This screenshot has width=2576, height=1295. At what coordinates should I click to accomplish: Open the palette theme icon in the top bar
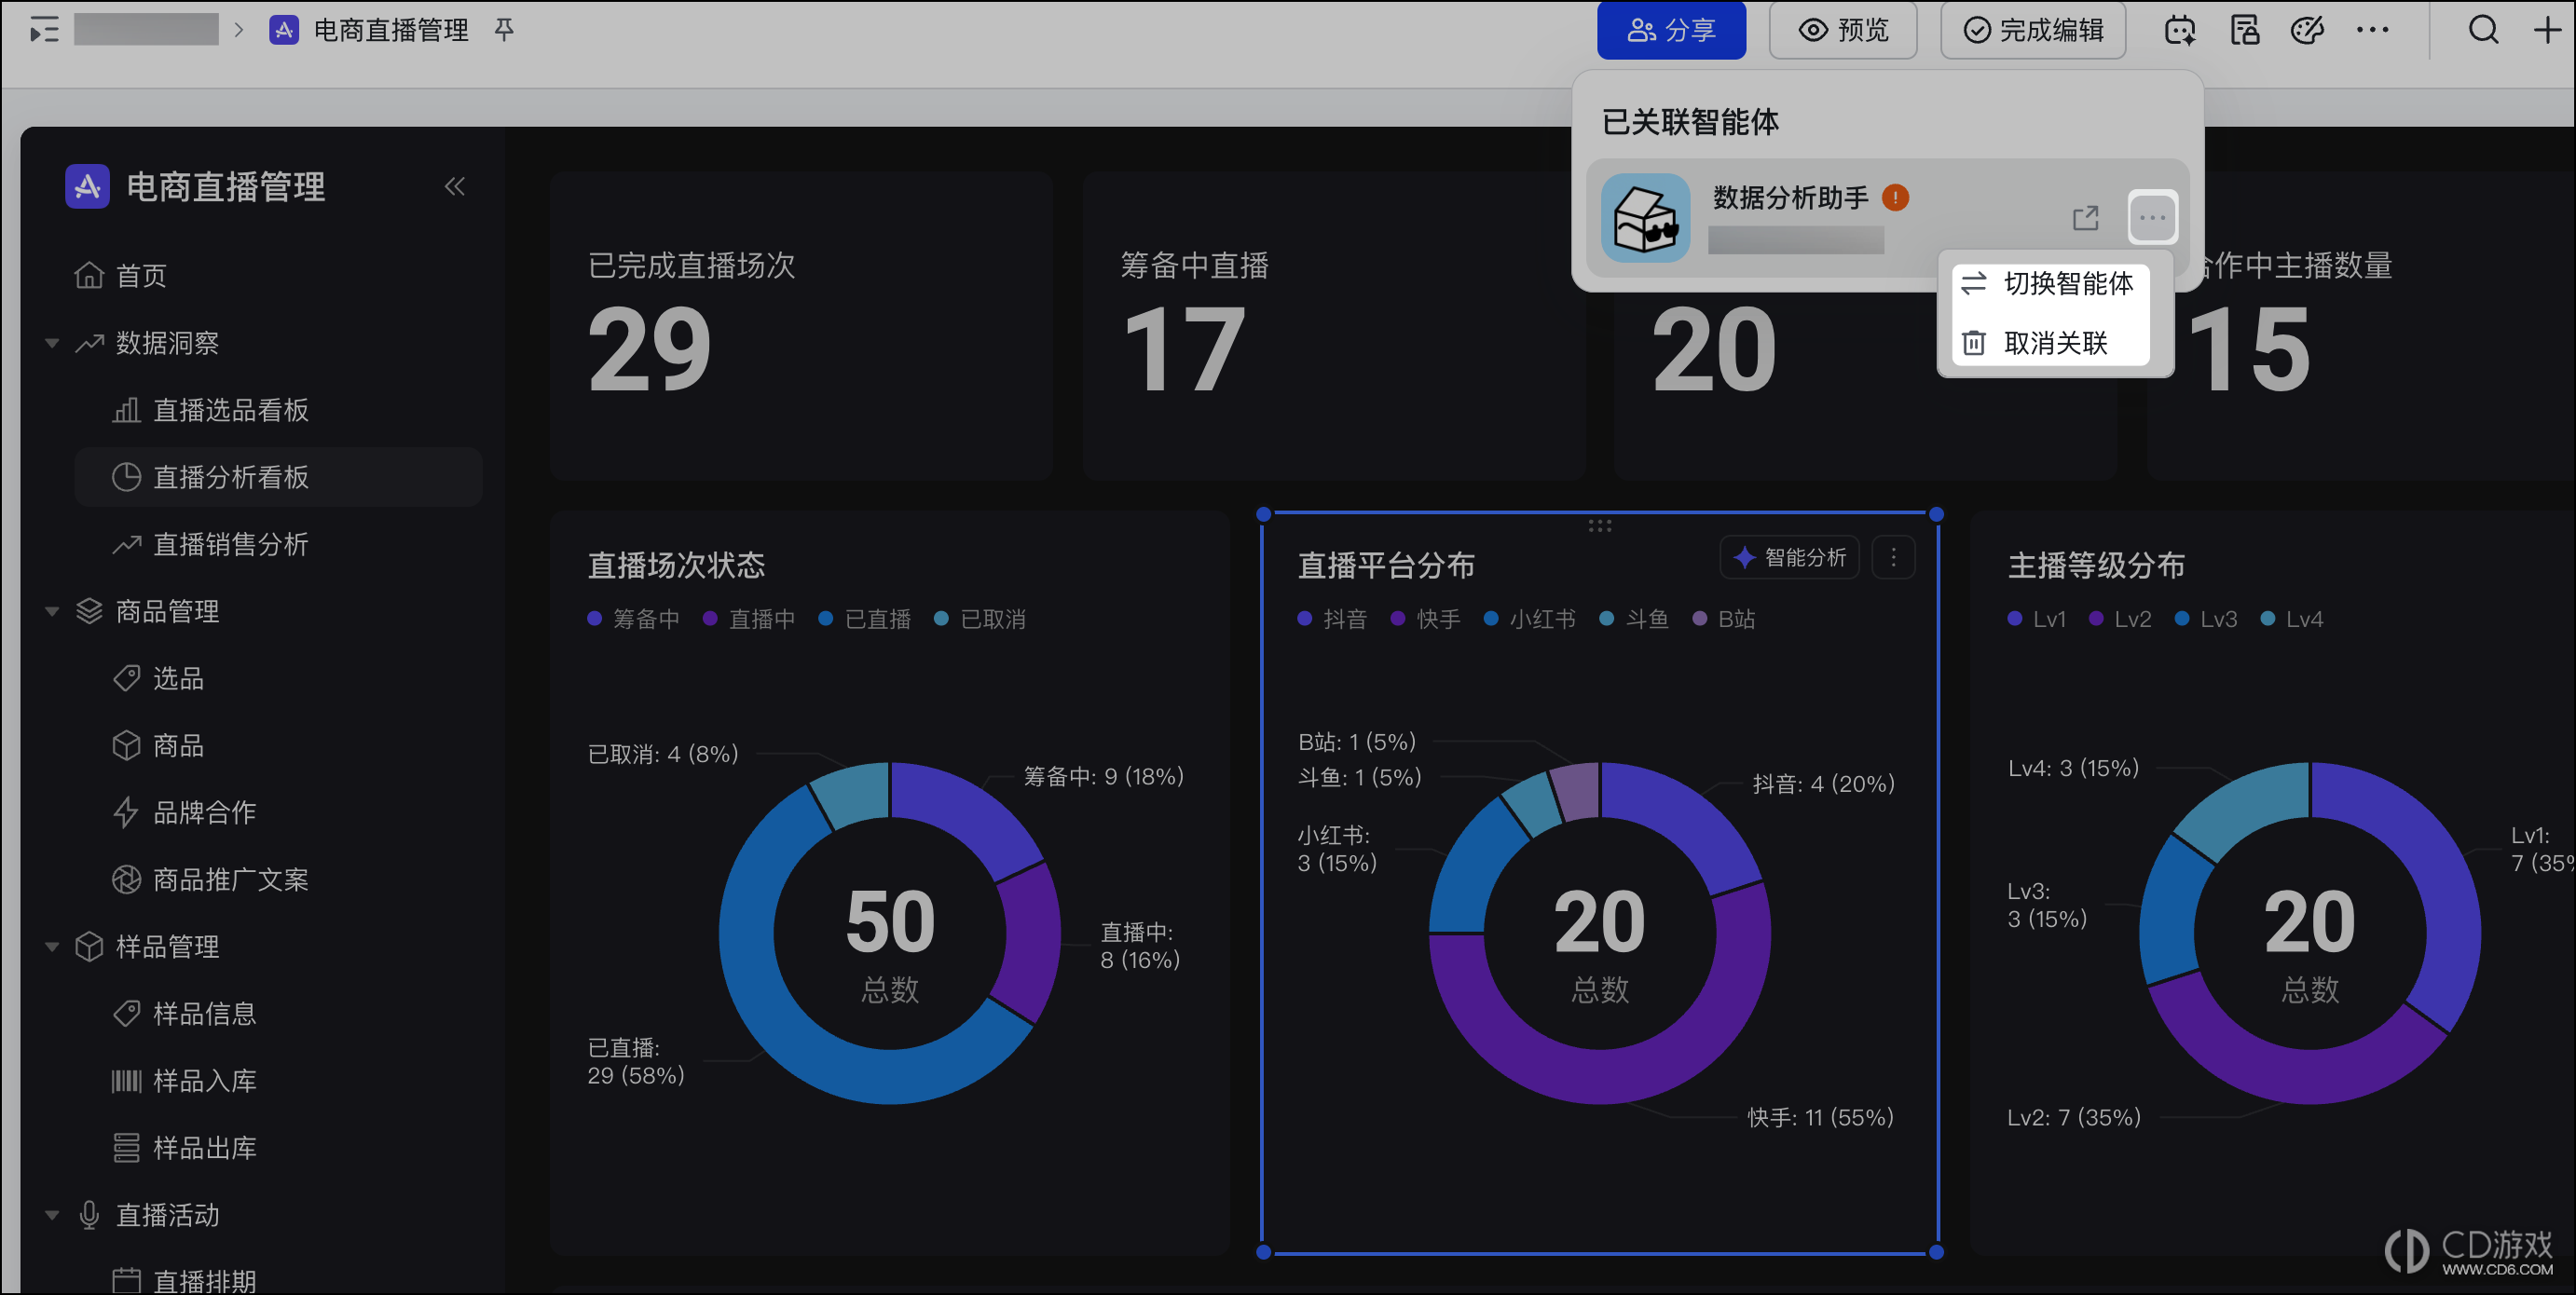click(x=2307, y=30)
